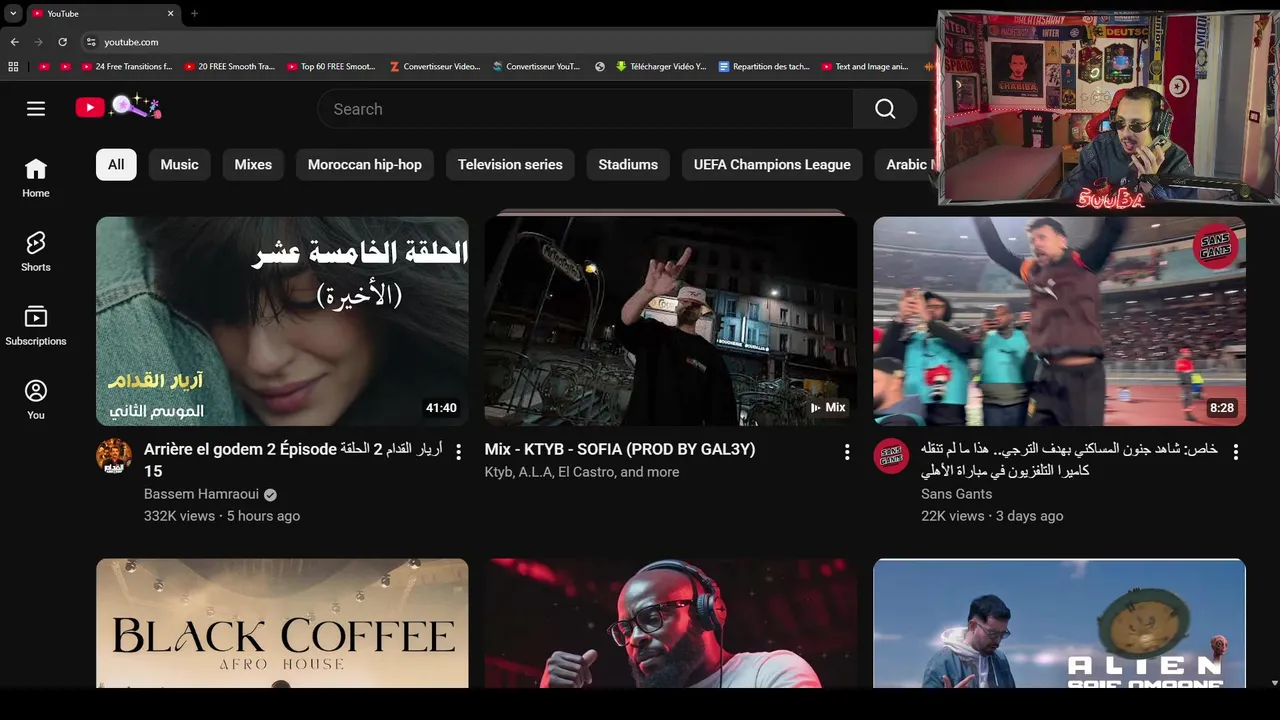
Task: Go to Home in sidebar
Action: (x=36, y=179)
